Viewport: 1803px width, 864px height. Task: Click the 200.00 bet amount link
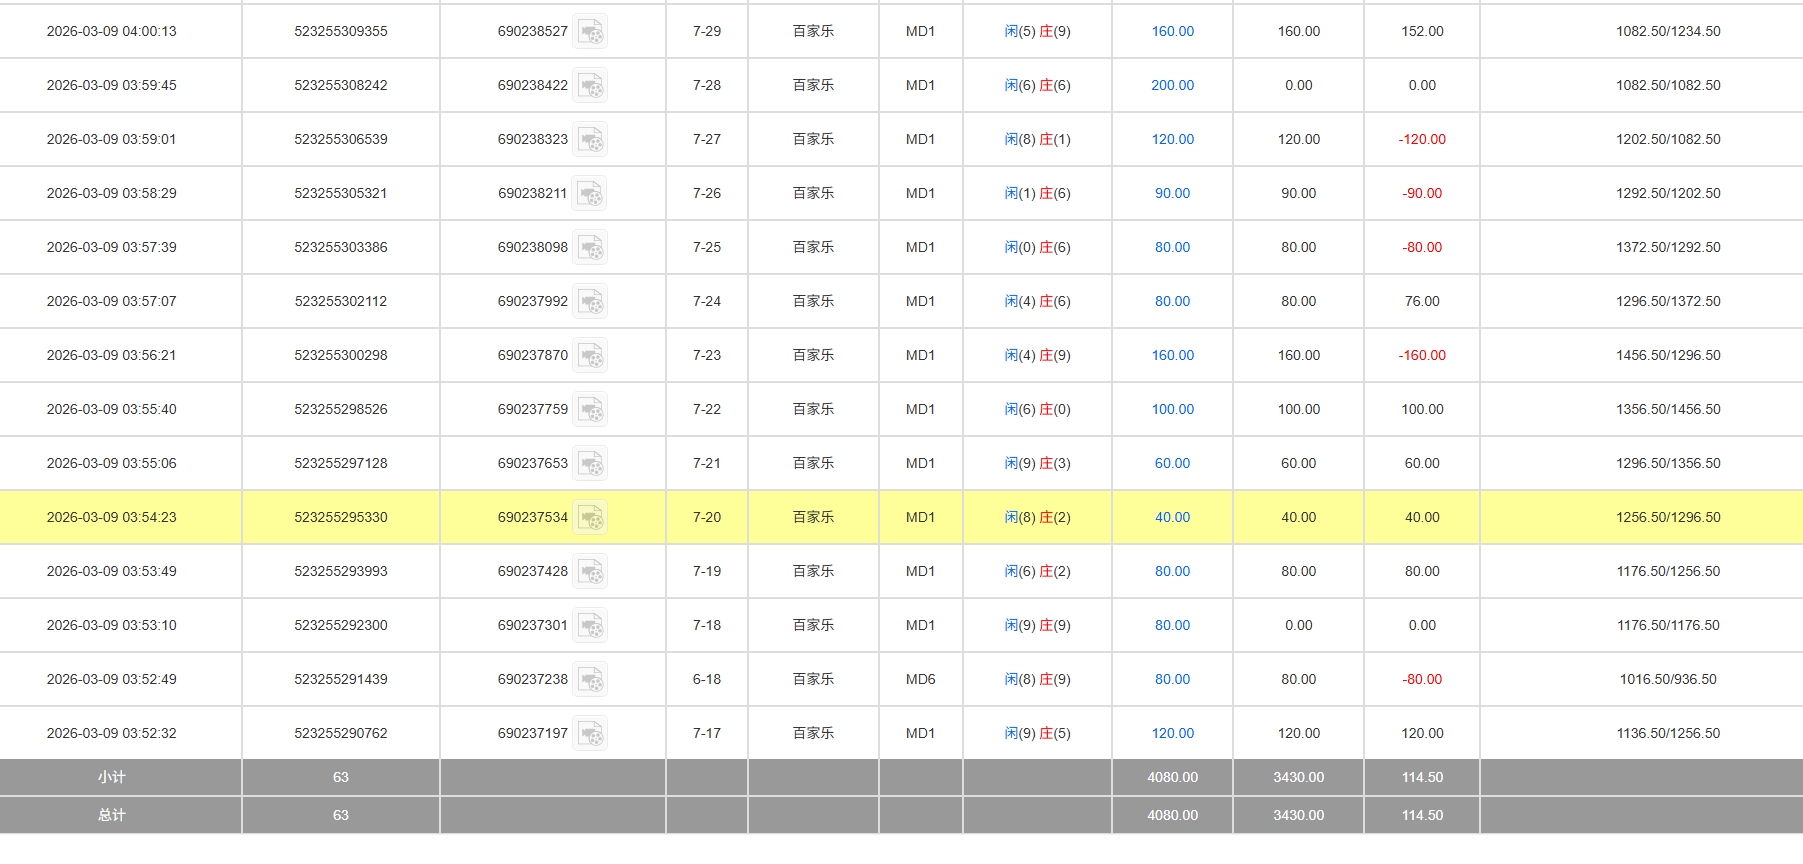click(x=1172, y=86)
